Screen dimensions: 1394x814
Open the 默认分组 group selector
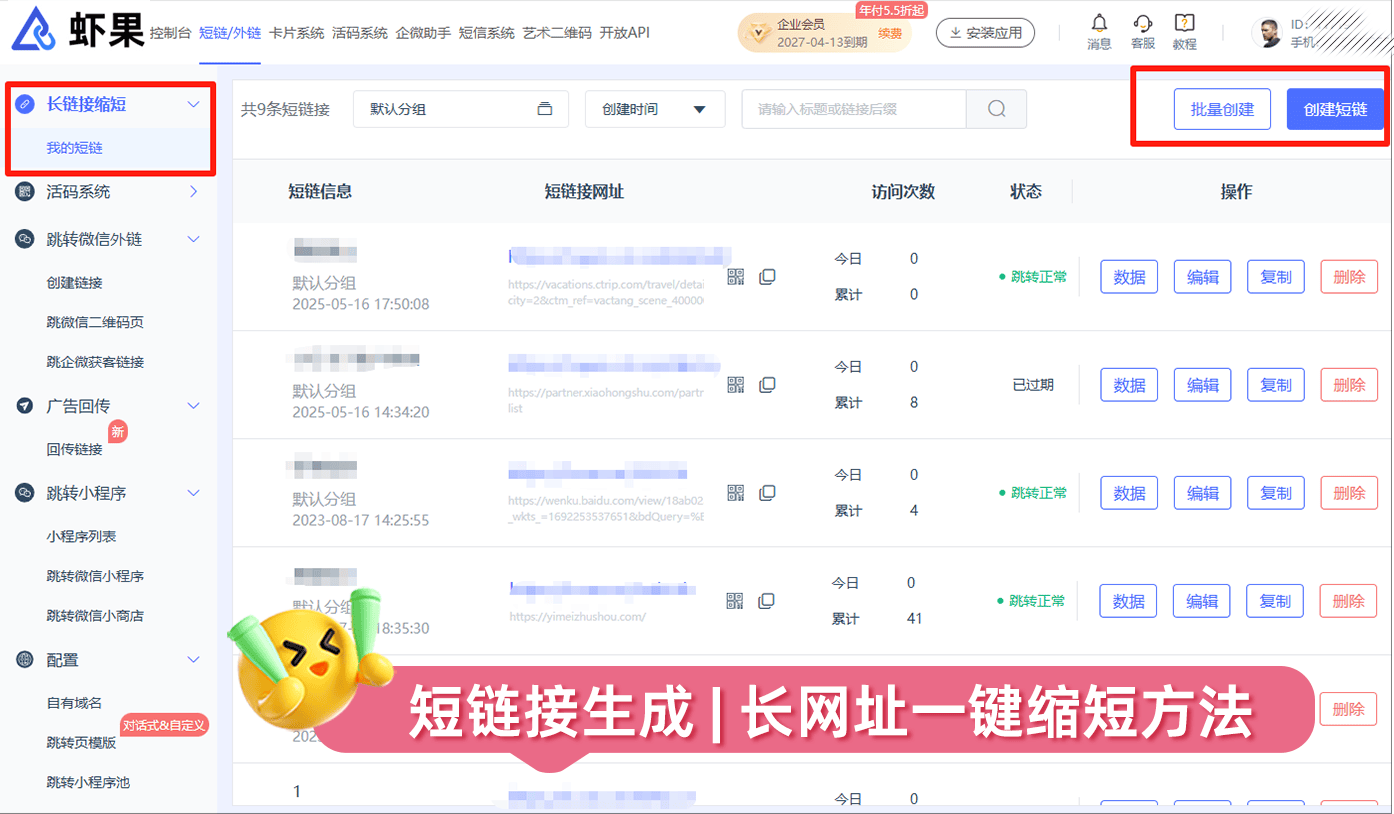[460, 109]
